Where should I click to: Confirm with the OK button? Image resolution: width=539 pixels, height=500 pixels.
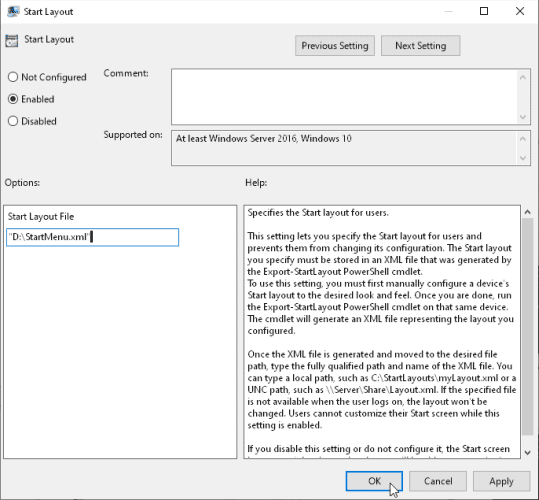coord(374,481)
